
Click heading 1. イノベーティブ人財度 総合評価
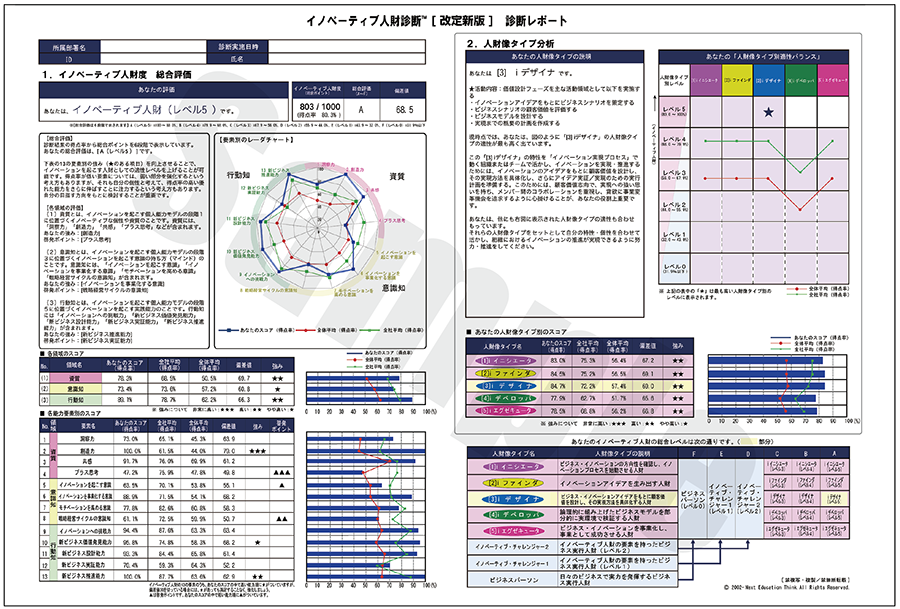pos(117,75)
